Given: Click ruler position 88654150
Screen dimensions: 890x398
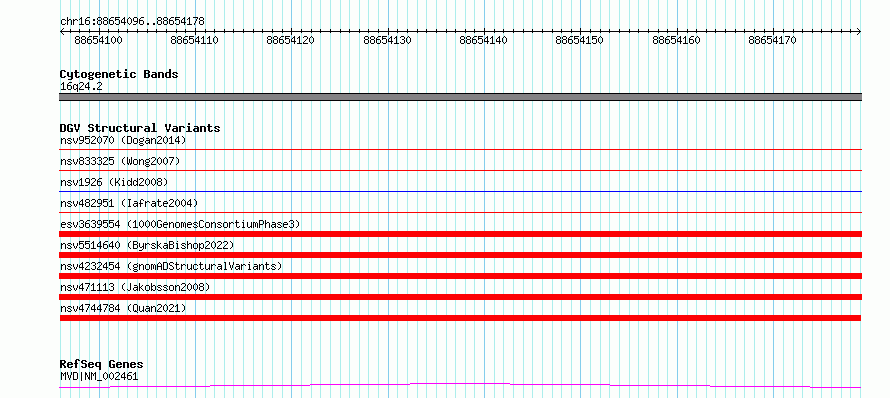Looking at the screenshot, I should click(580, 41).
